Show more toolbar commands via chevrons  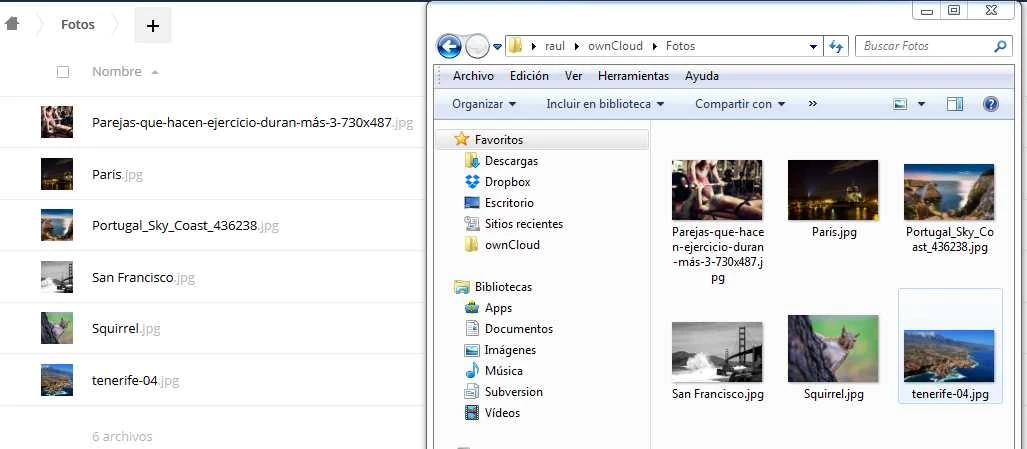coord(813,103)
